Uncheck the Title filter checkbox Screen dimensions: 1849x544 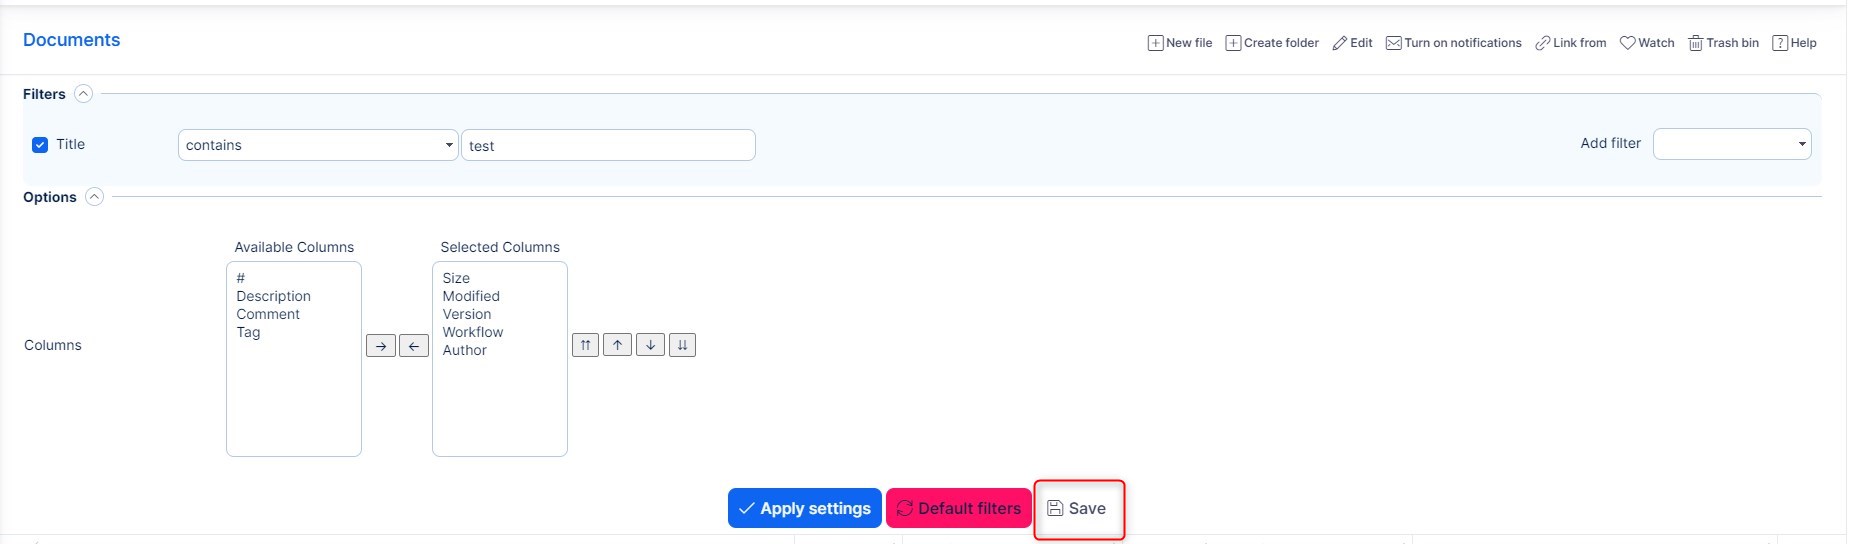pos(40,145)
